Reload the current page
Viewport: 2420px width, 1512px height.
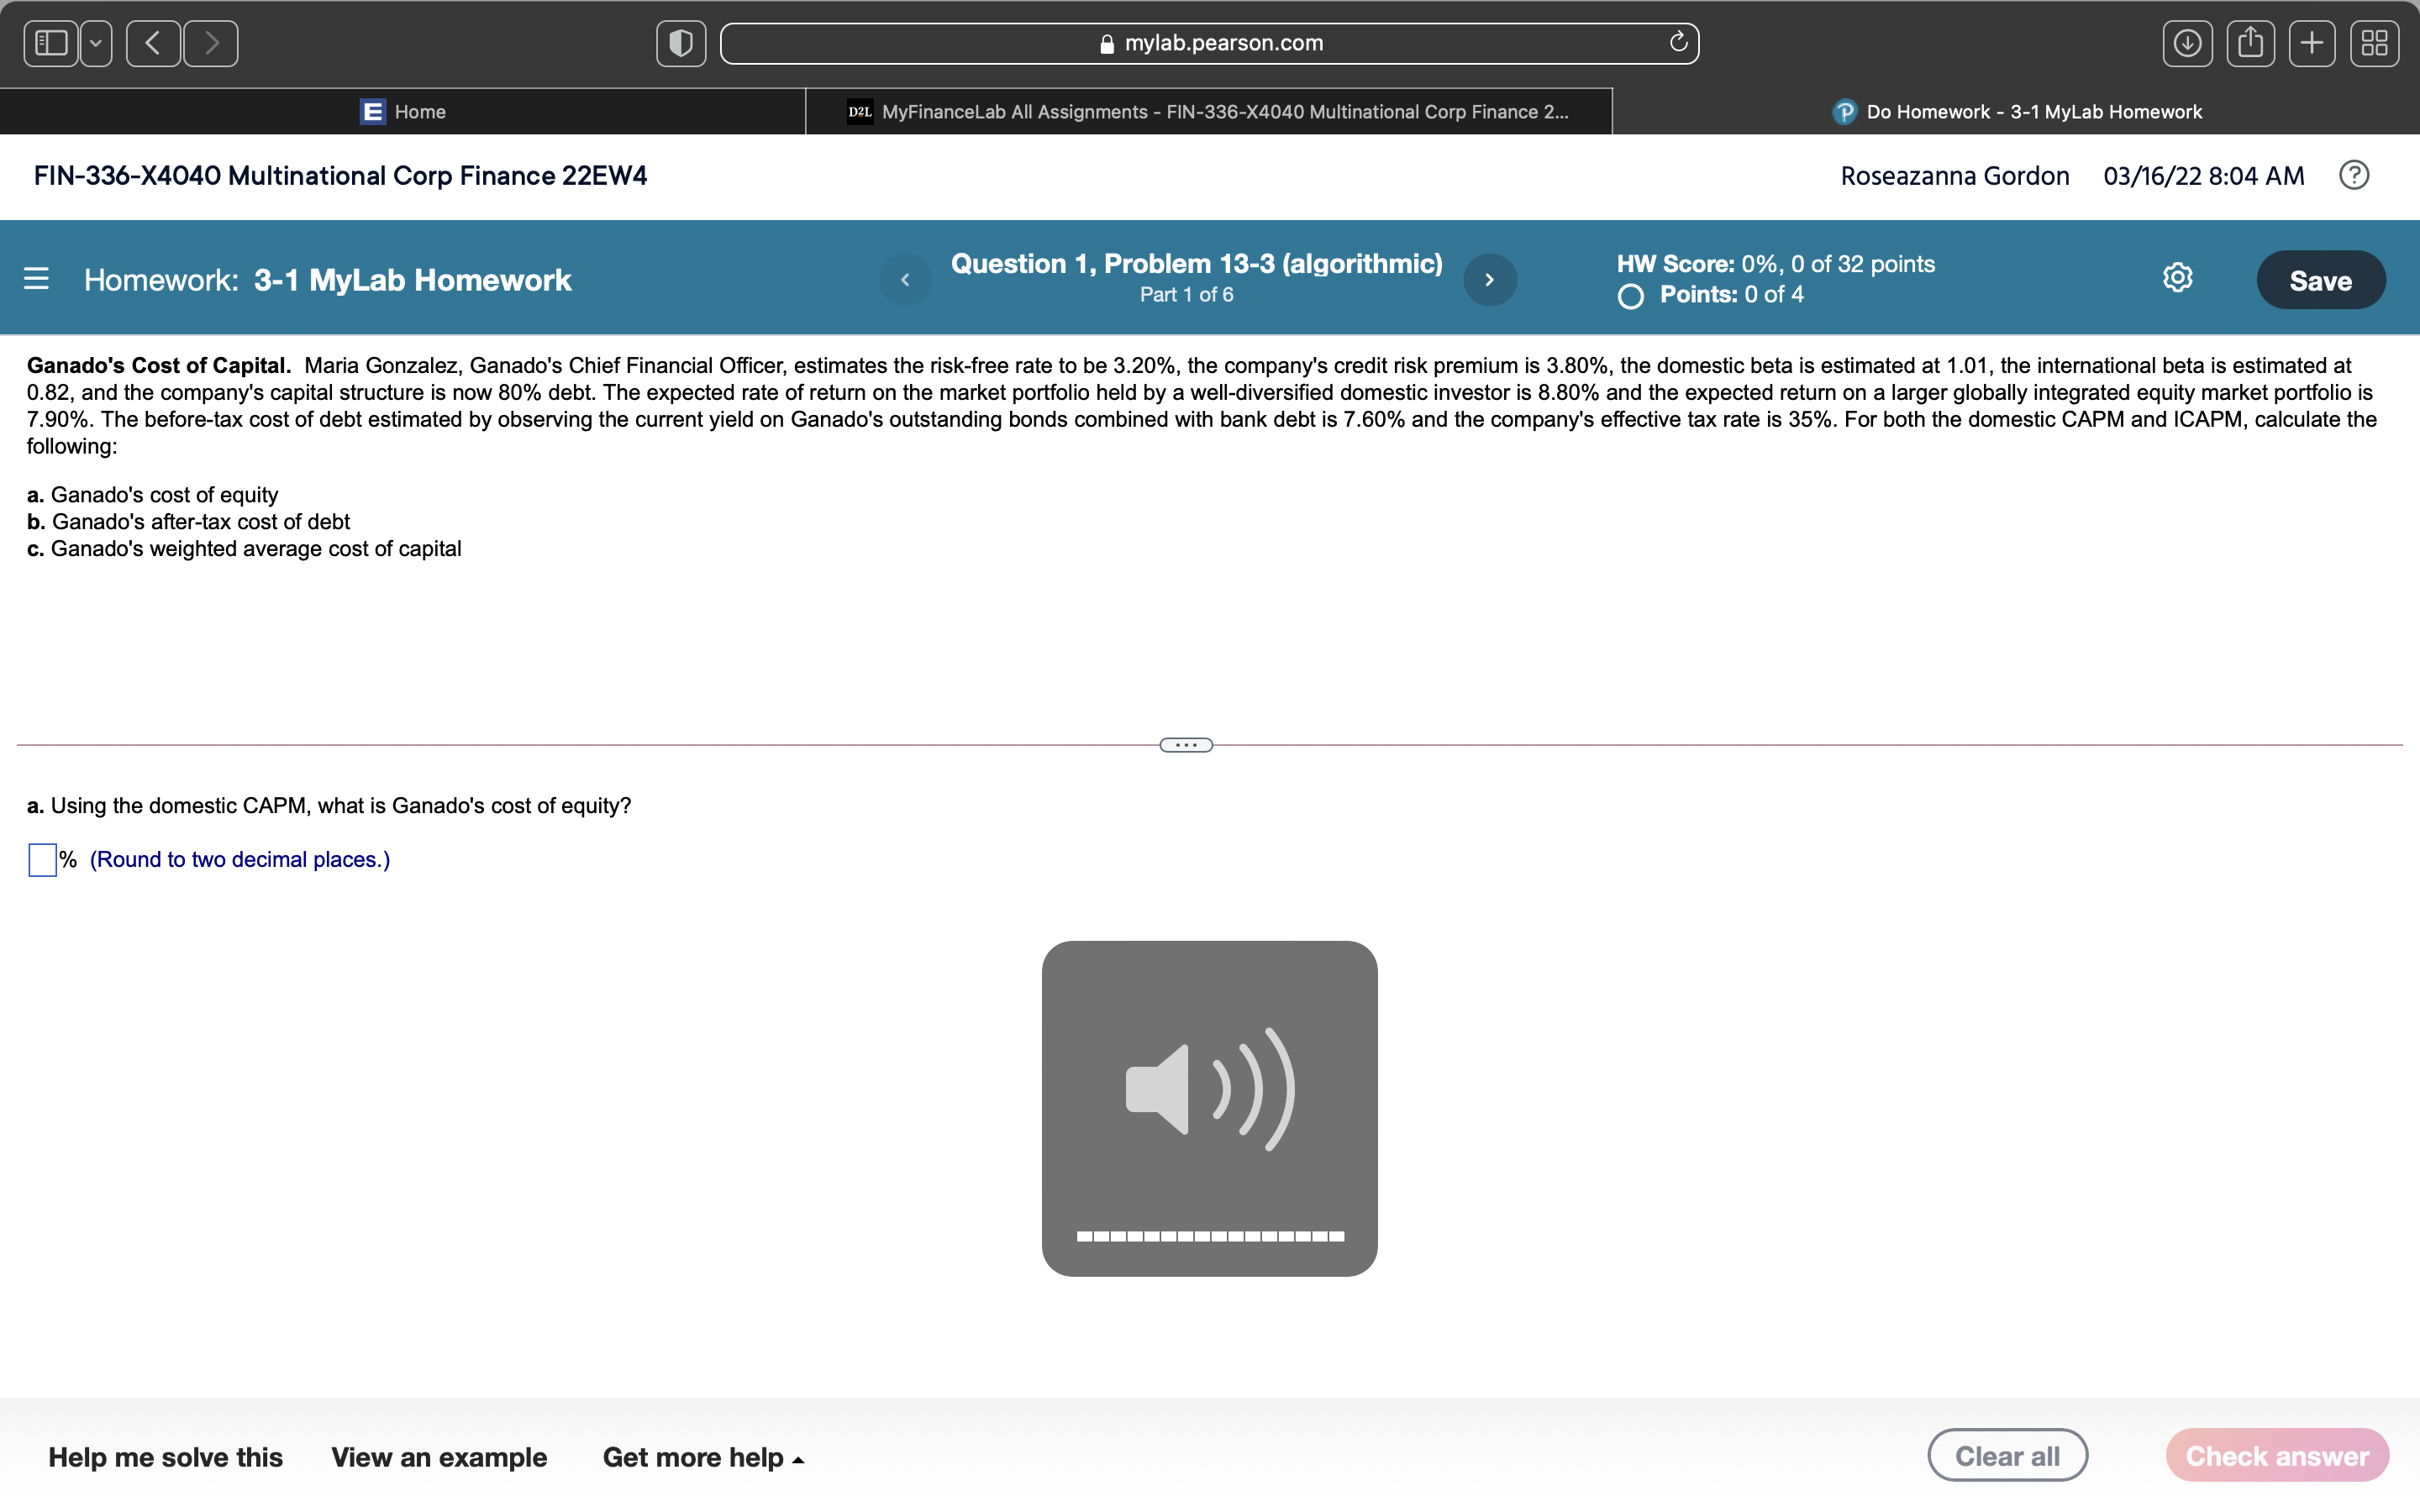[1677, 42]
